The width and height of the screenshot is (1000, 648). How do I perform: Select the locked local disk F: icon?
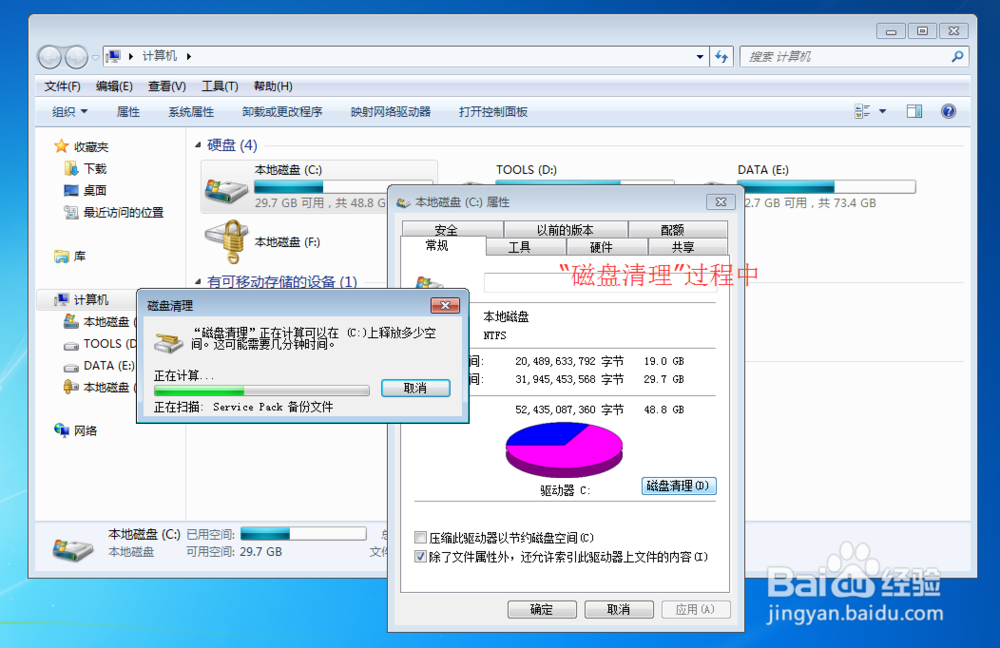coord(226,241)
